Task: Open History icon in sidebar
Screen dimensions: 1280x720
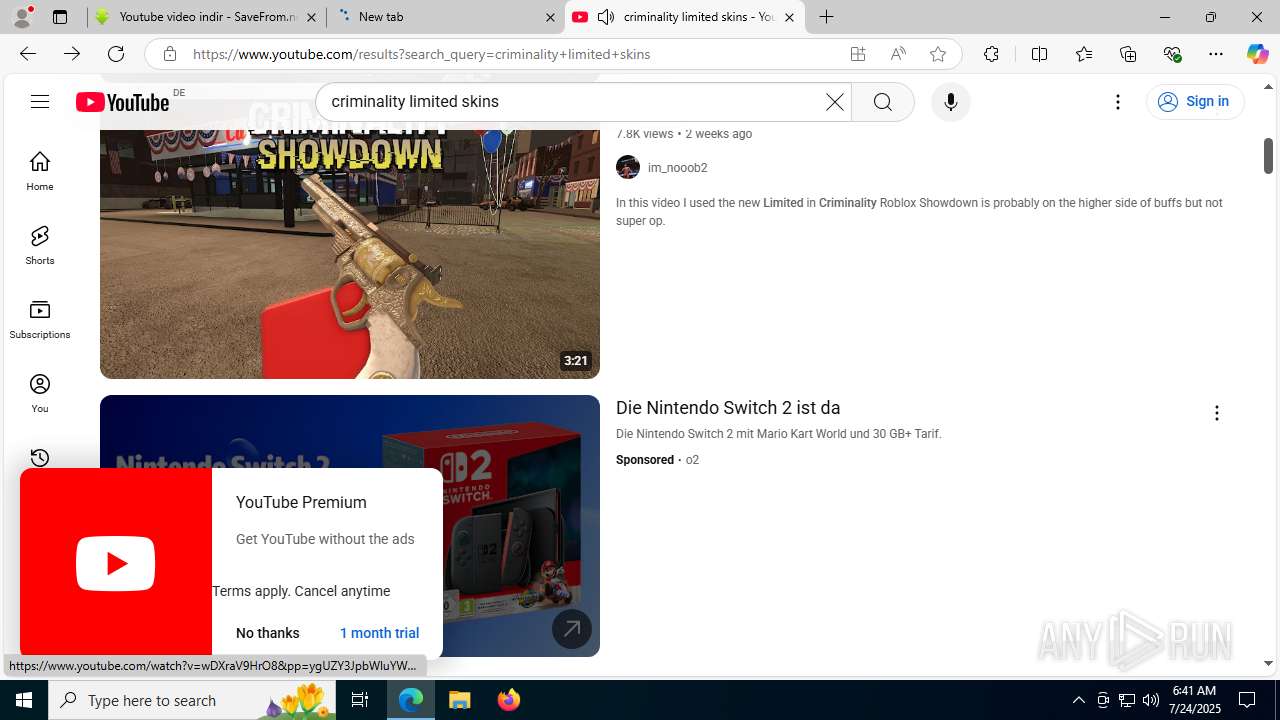Action: 40,458
